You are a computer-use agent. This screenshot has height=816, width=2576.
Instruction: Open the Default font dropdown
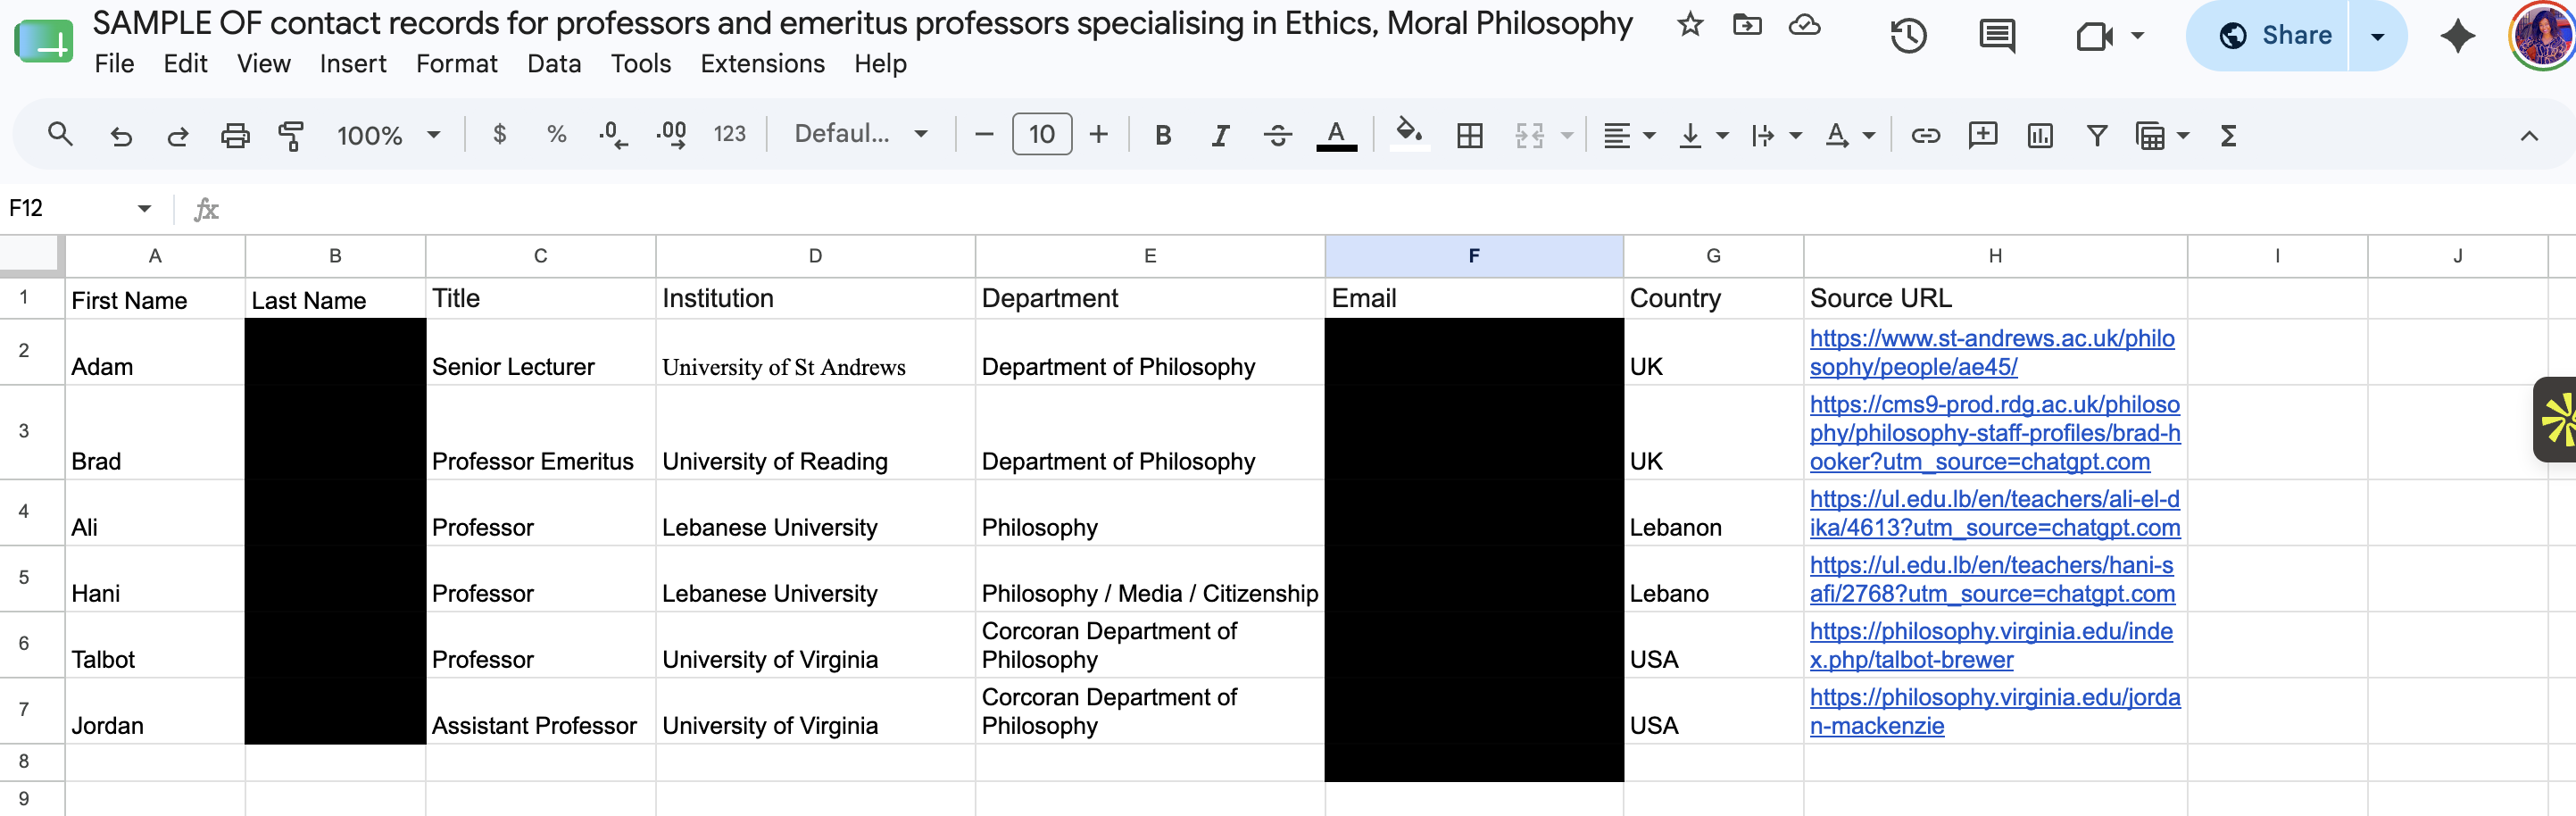click(x=861, y=134)
